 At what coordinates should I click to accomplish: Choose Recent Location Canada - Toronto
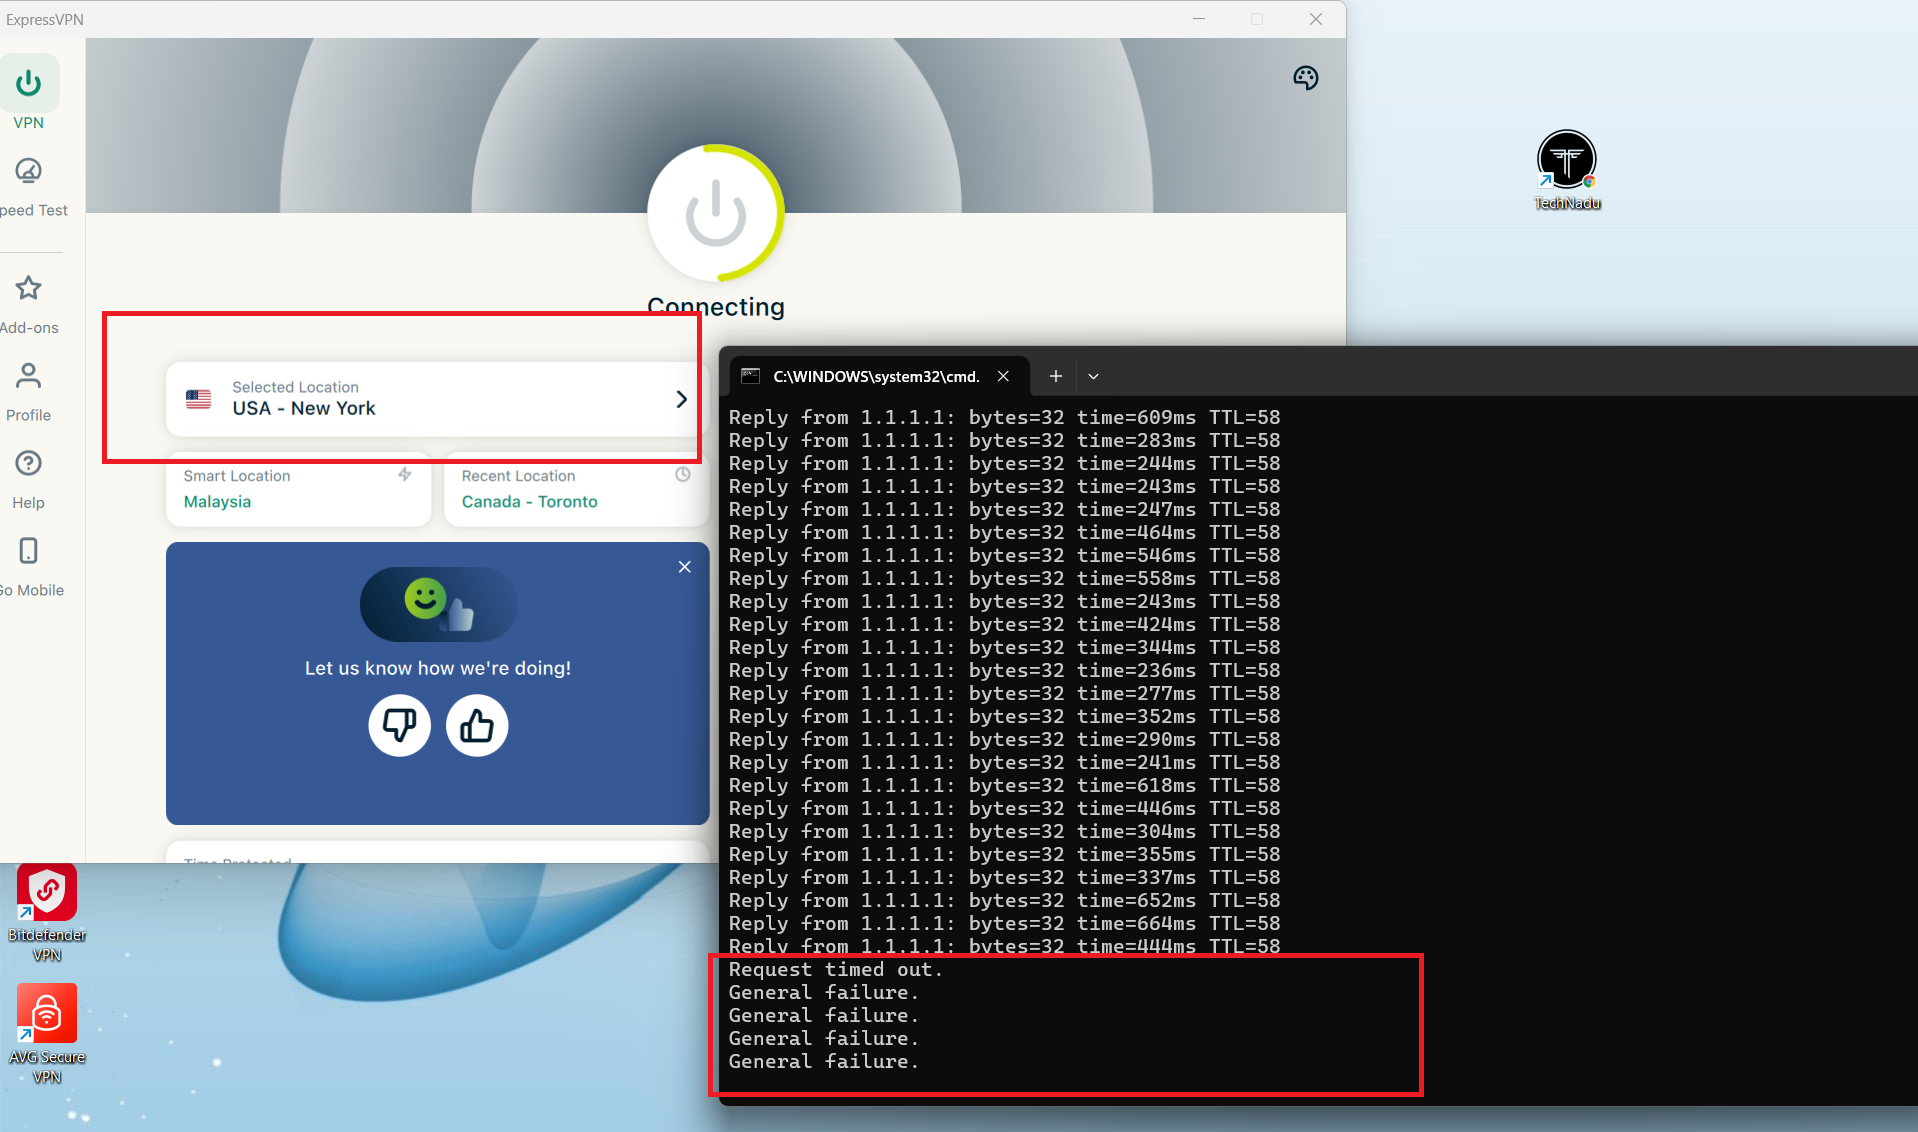[576, 489]
